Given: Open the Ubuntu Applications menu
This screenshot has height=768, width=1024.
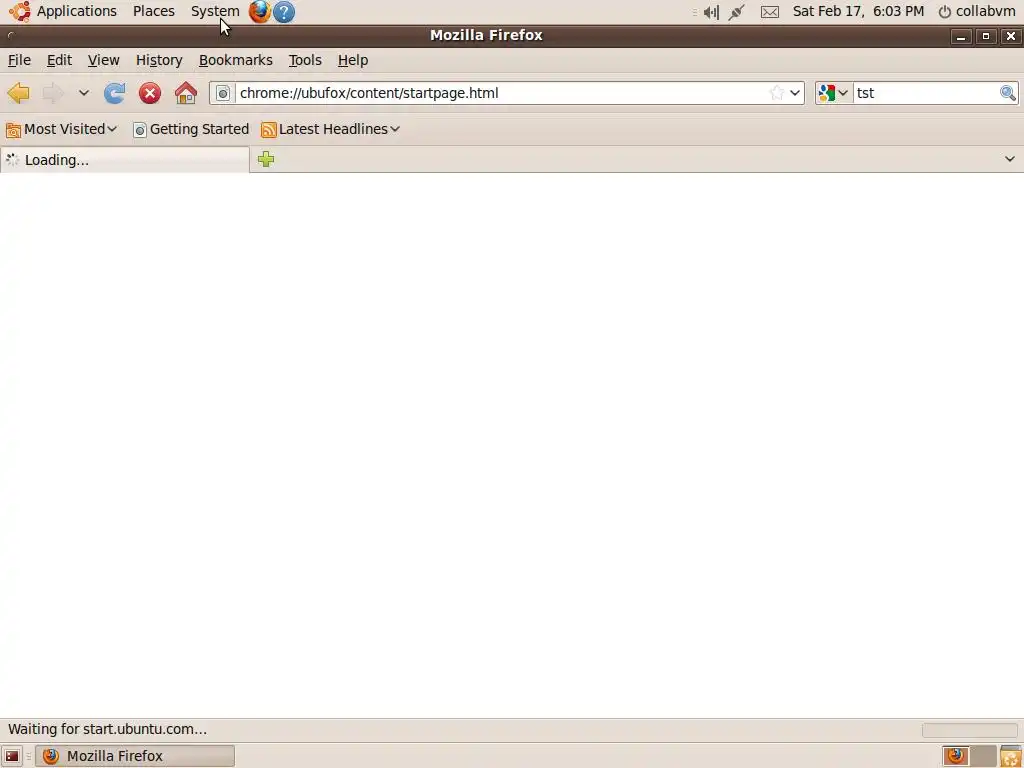Looking at the screenshot, I should 63,11.
